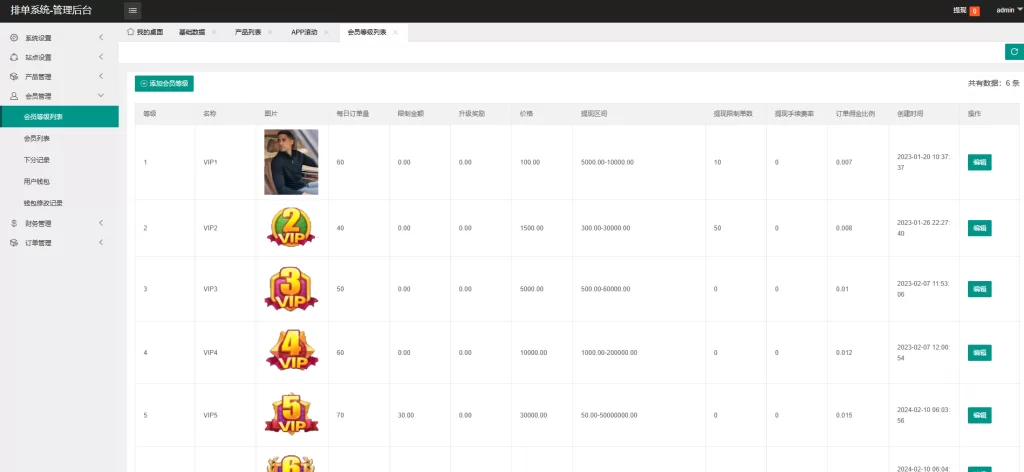Image resolution: width=1024 pixels, height=472 pixels.
Task: Close the 基础数据 tab
Action: tap(212, 32)
